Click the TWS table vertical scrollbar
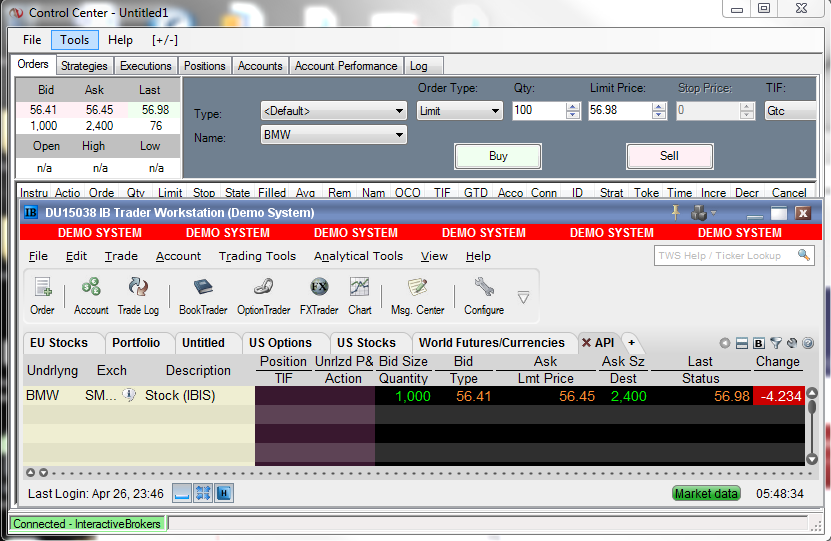The image size is (831, 541). pyautogui.click(x=811, y=426)
